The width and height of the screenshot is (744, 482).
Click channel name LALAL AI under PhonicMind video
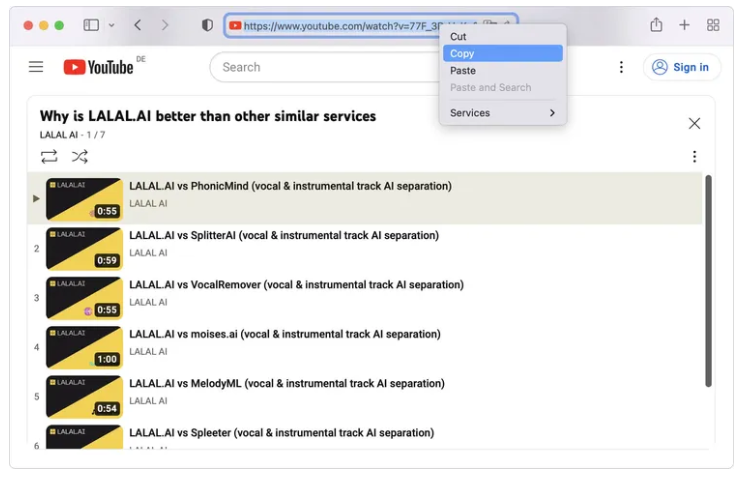(x=149, y=204)
